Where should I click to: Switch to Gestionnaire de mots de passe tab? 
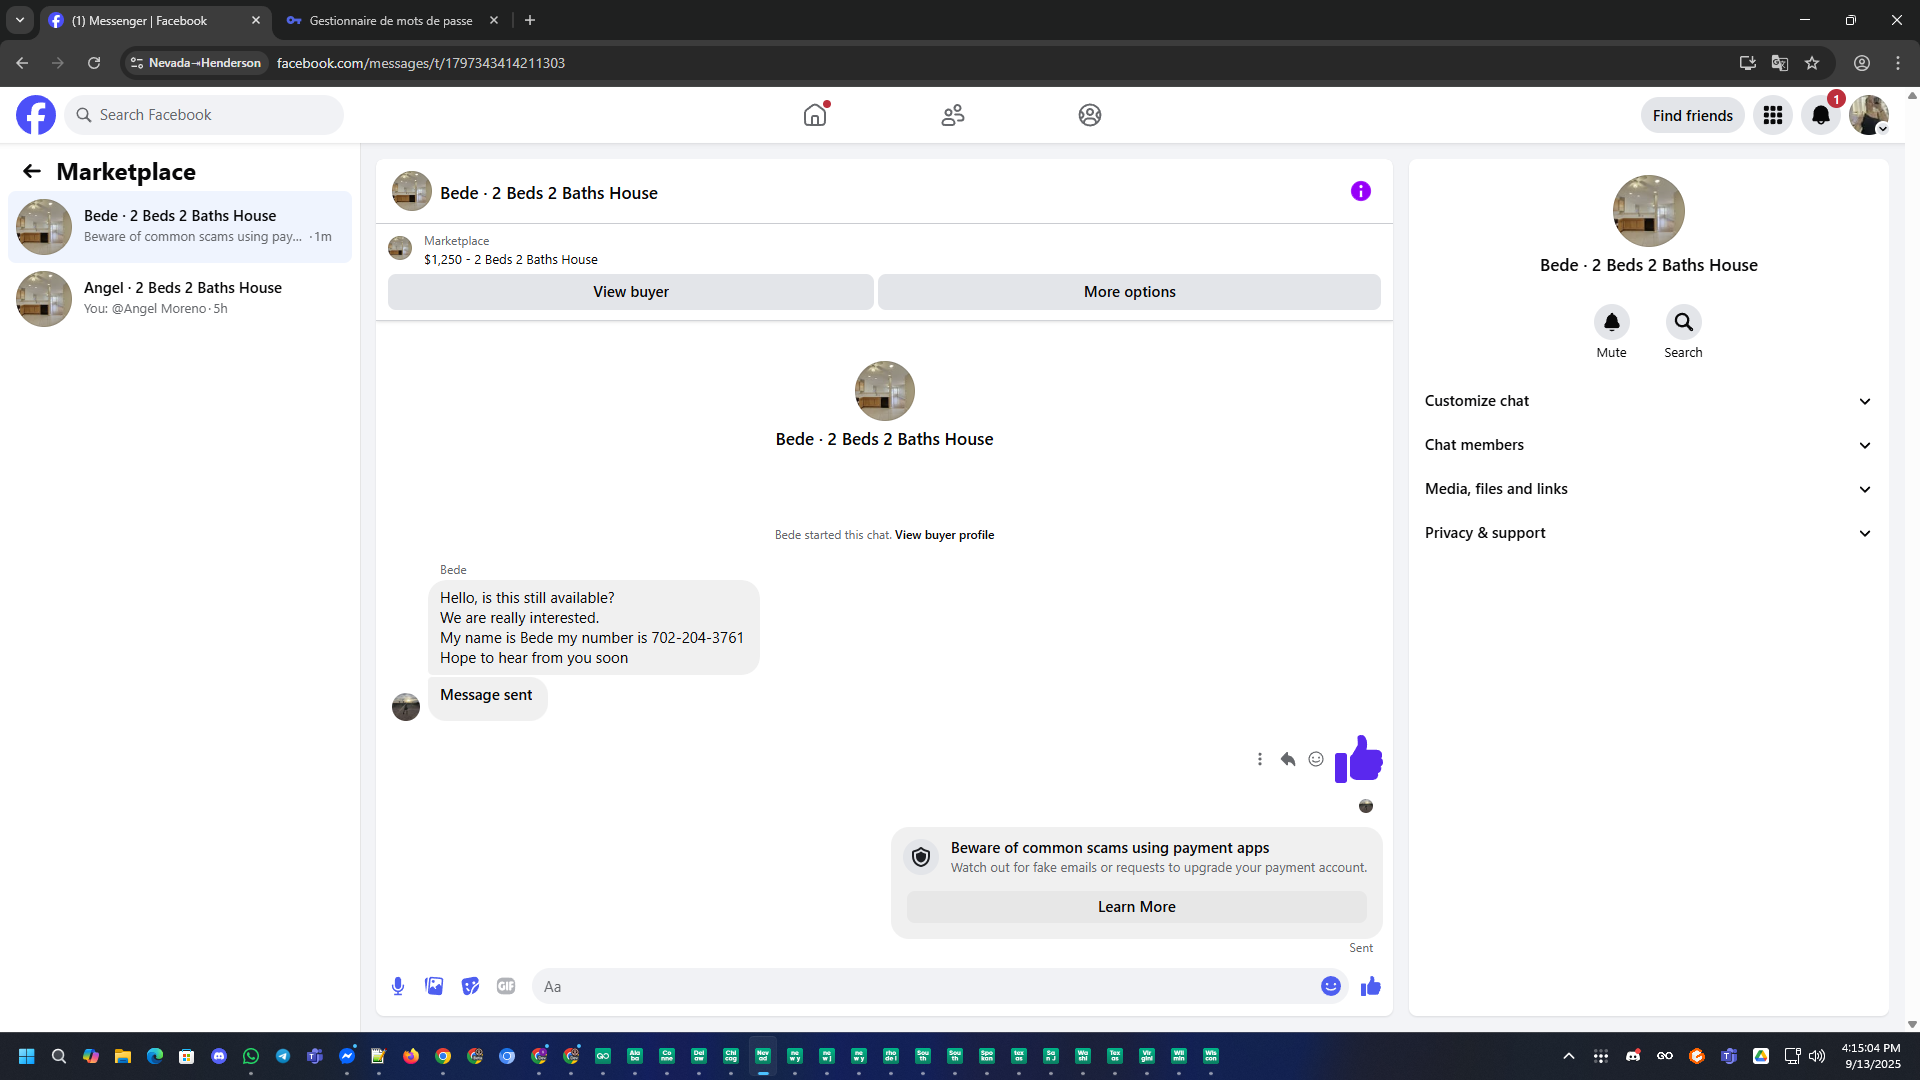tap(390, 20)
